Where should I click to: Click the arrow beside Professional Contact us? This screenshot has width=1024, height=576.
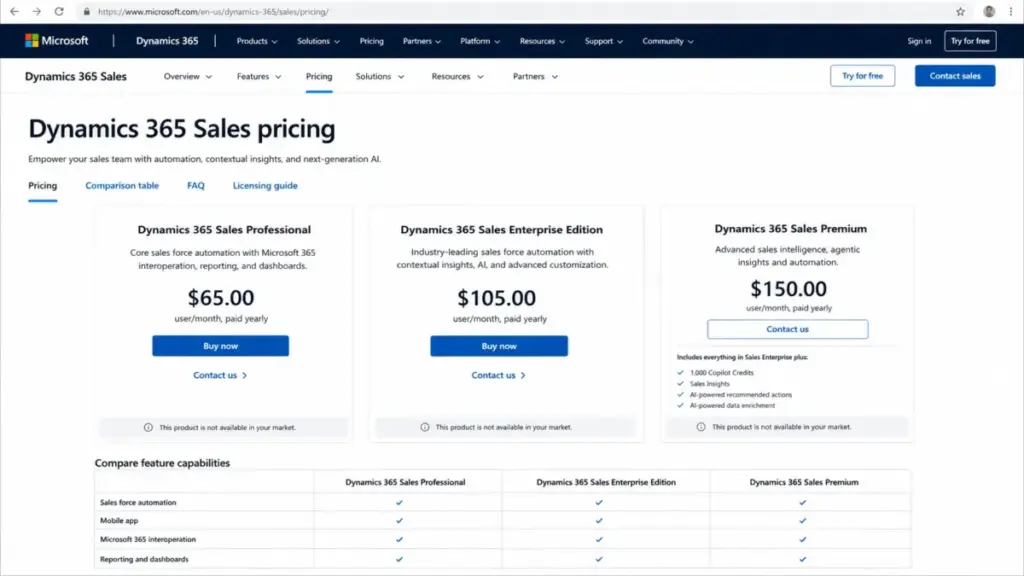tap(245, 376)
